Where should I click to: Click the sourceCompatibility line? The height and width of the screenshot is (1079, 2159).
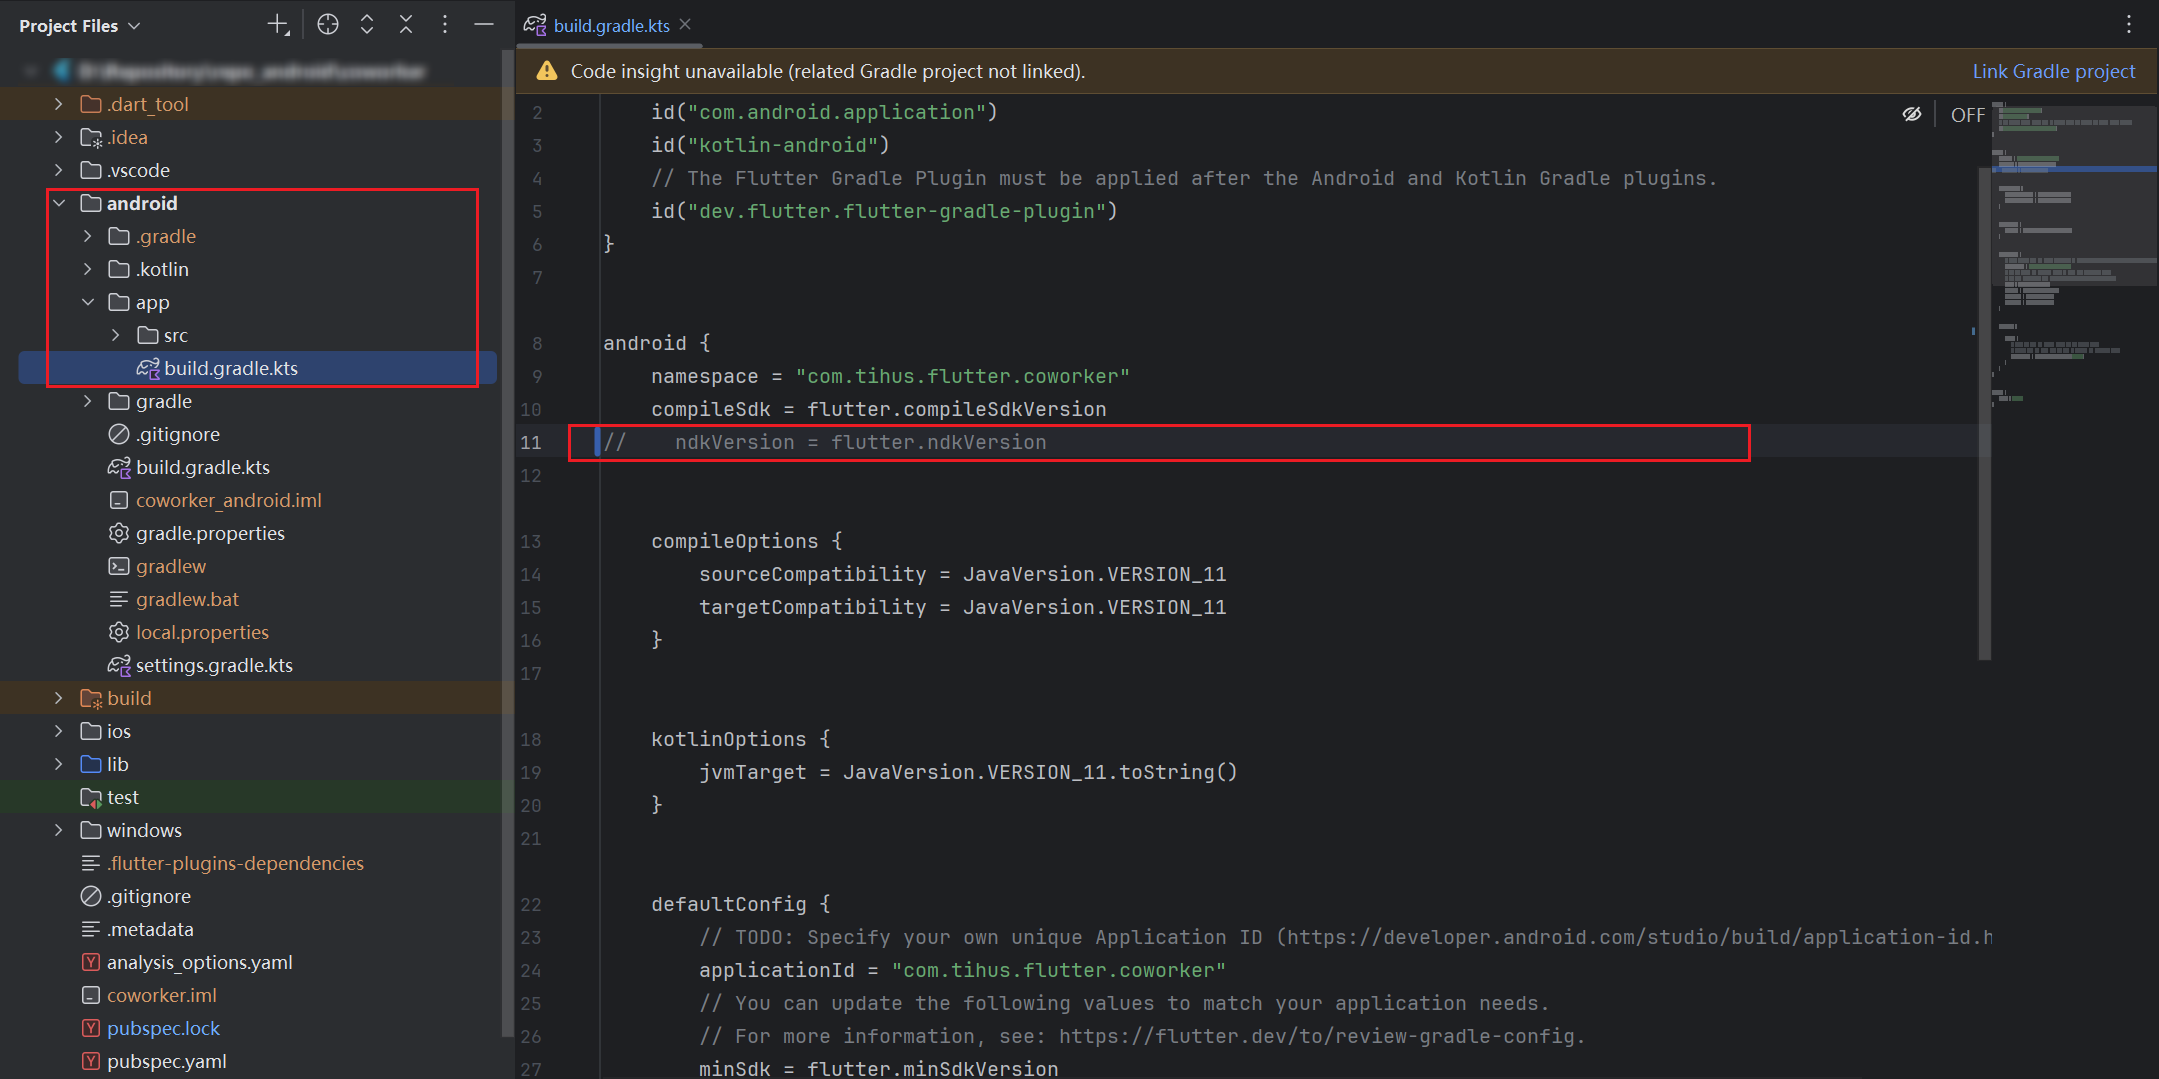962,574
